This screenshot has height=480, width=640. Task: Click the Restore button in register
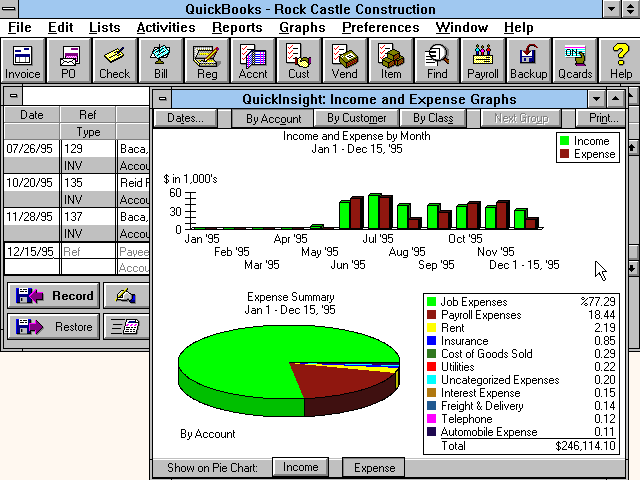[53, 327]
